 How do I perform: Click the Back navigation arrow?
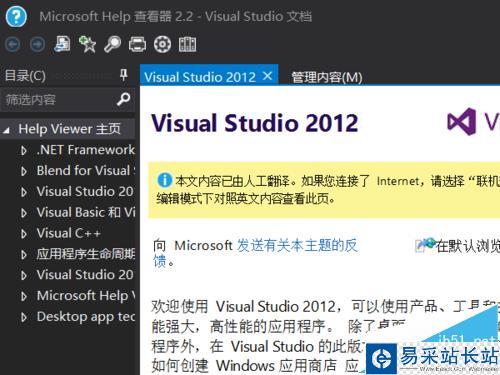pos(13,44)
